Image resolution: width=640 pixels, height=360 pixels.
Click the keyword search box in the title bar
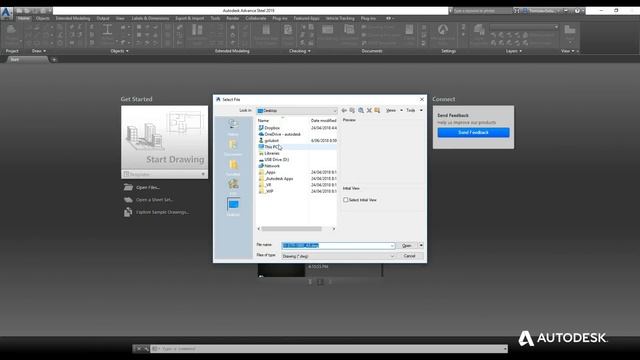click(x=481, y=11)
